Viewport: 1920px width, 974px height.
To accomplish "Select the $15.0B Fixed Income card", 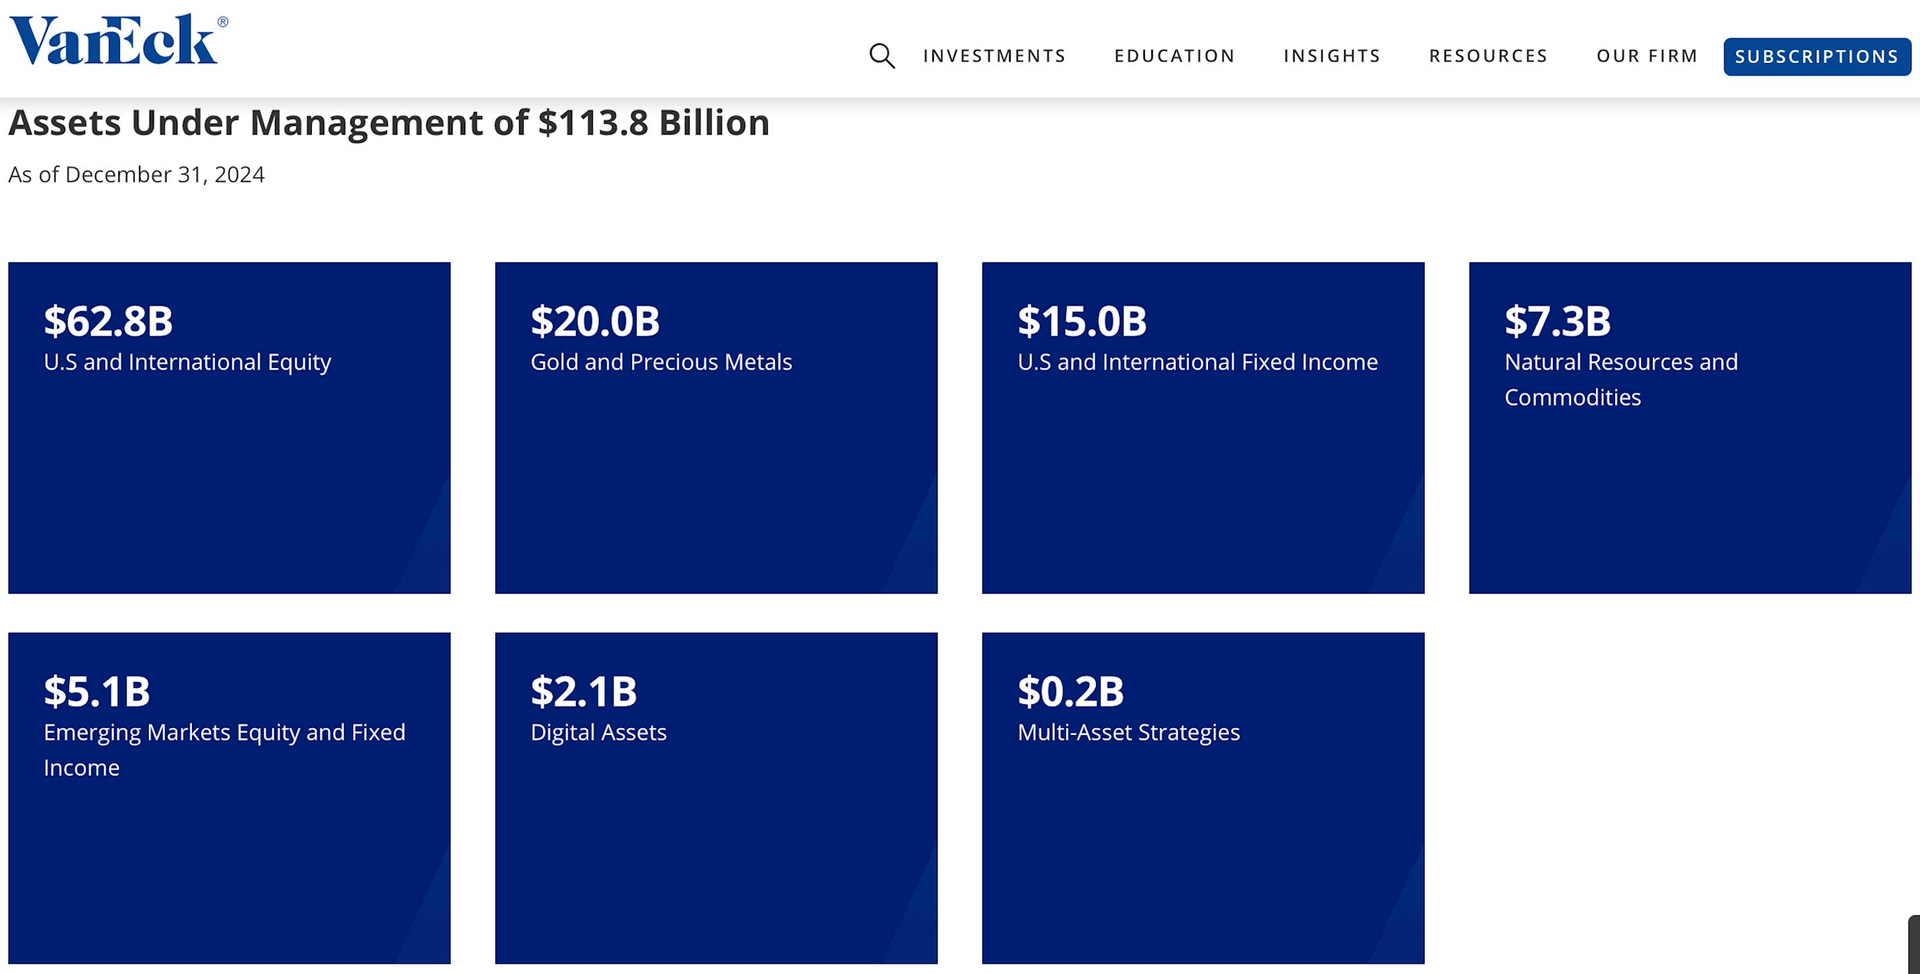I will [1203, 428].
